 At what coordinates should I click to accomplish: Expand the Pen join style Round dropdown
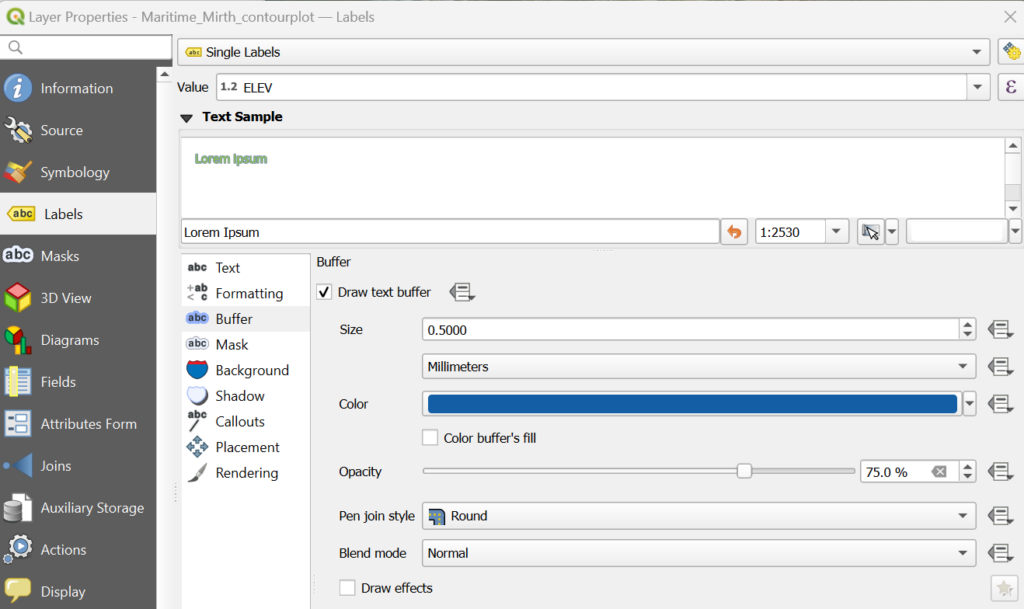pyautogui.click(x=698, y=516)
